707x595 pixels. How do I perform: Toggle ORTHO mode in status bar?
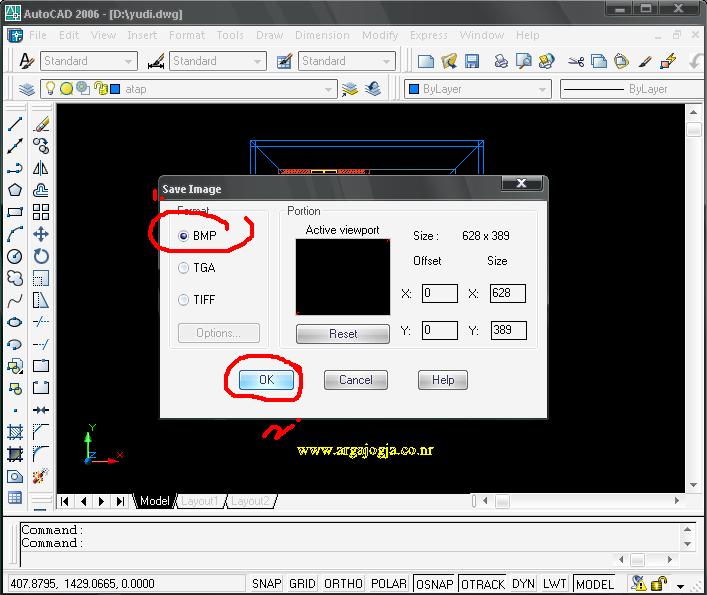click(343, 584)
